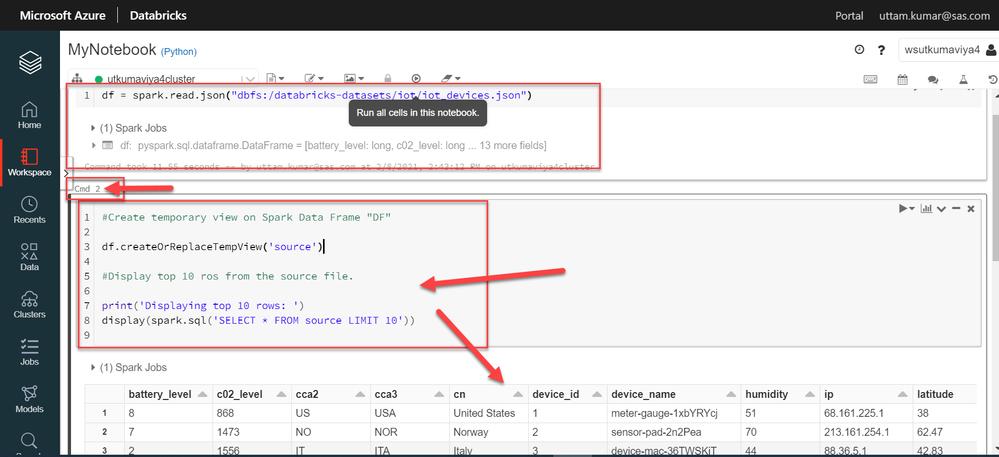This screenshot has width=999, height=457.
Task: Sort by device_name column header
Action: (673, 394)
